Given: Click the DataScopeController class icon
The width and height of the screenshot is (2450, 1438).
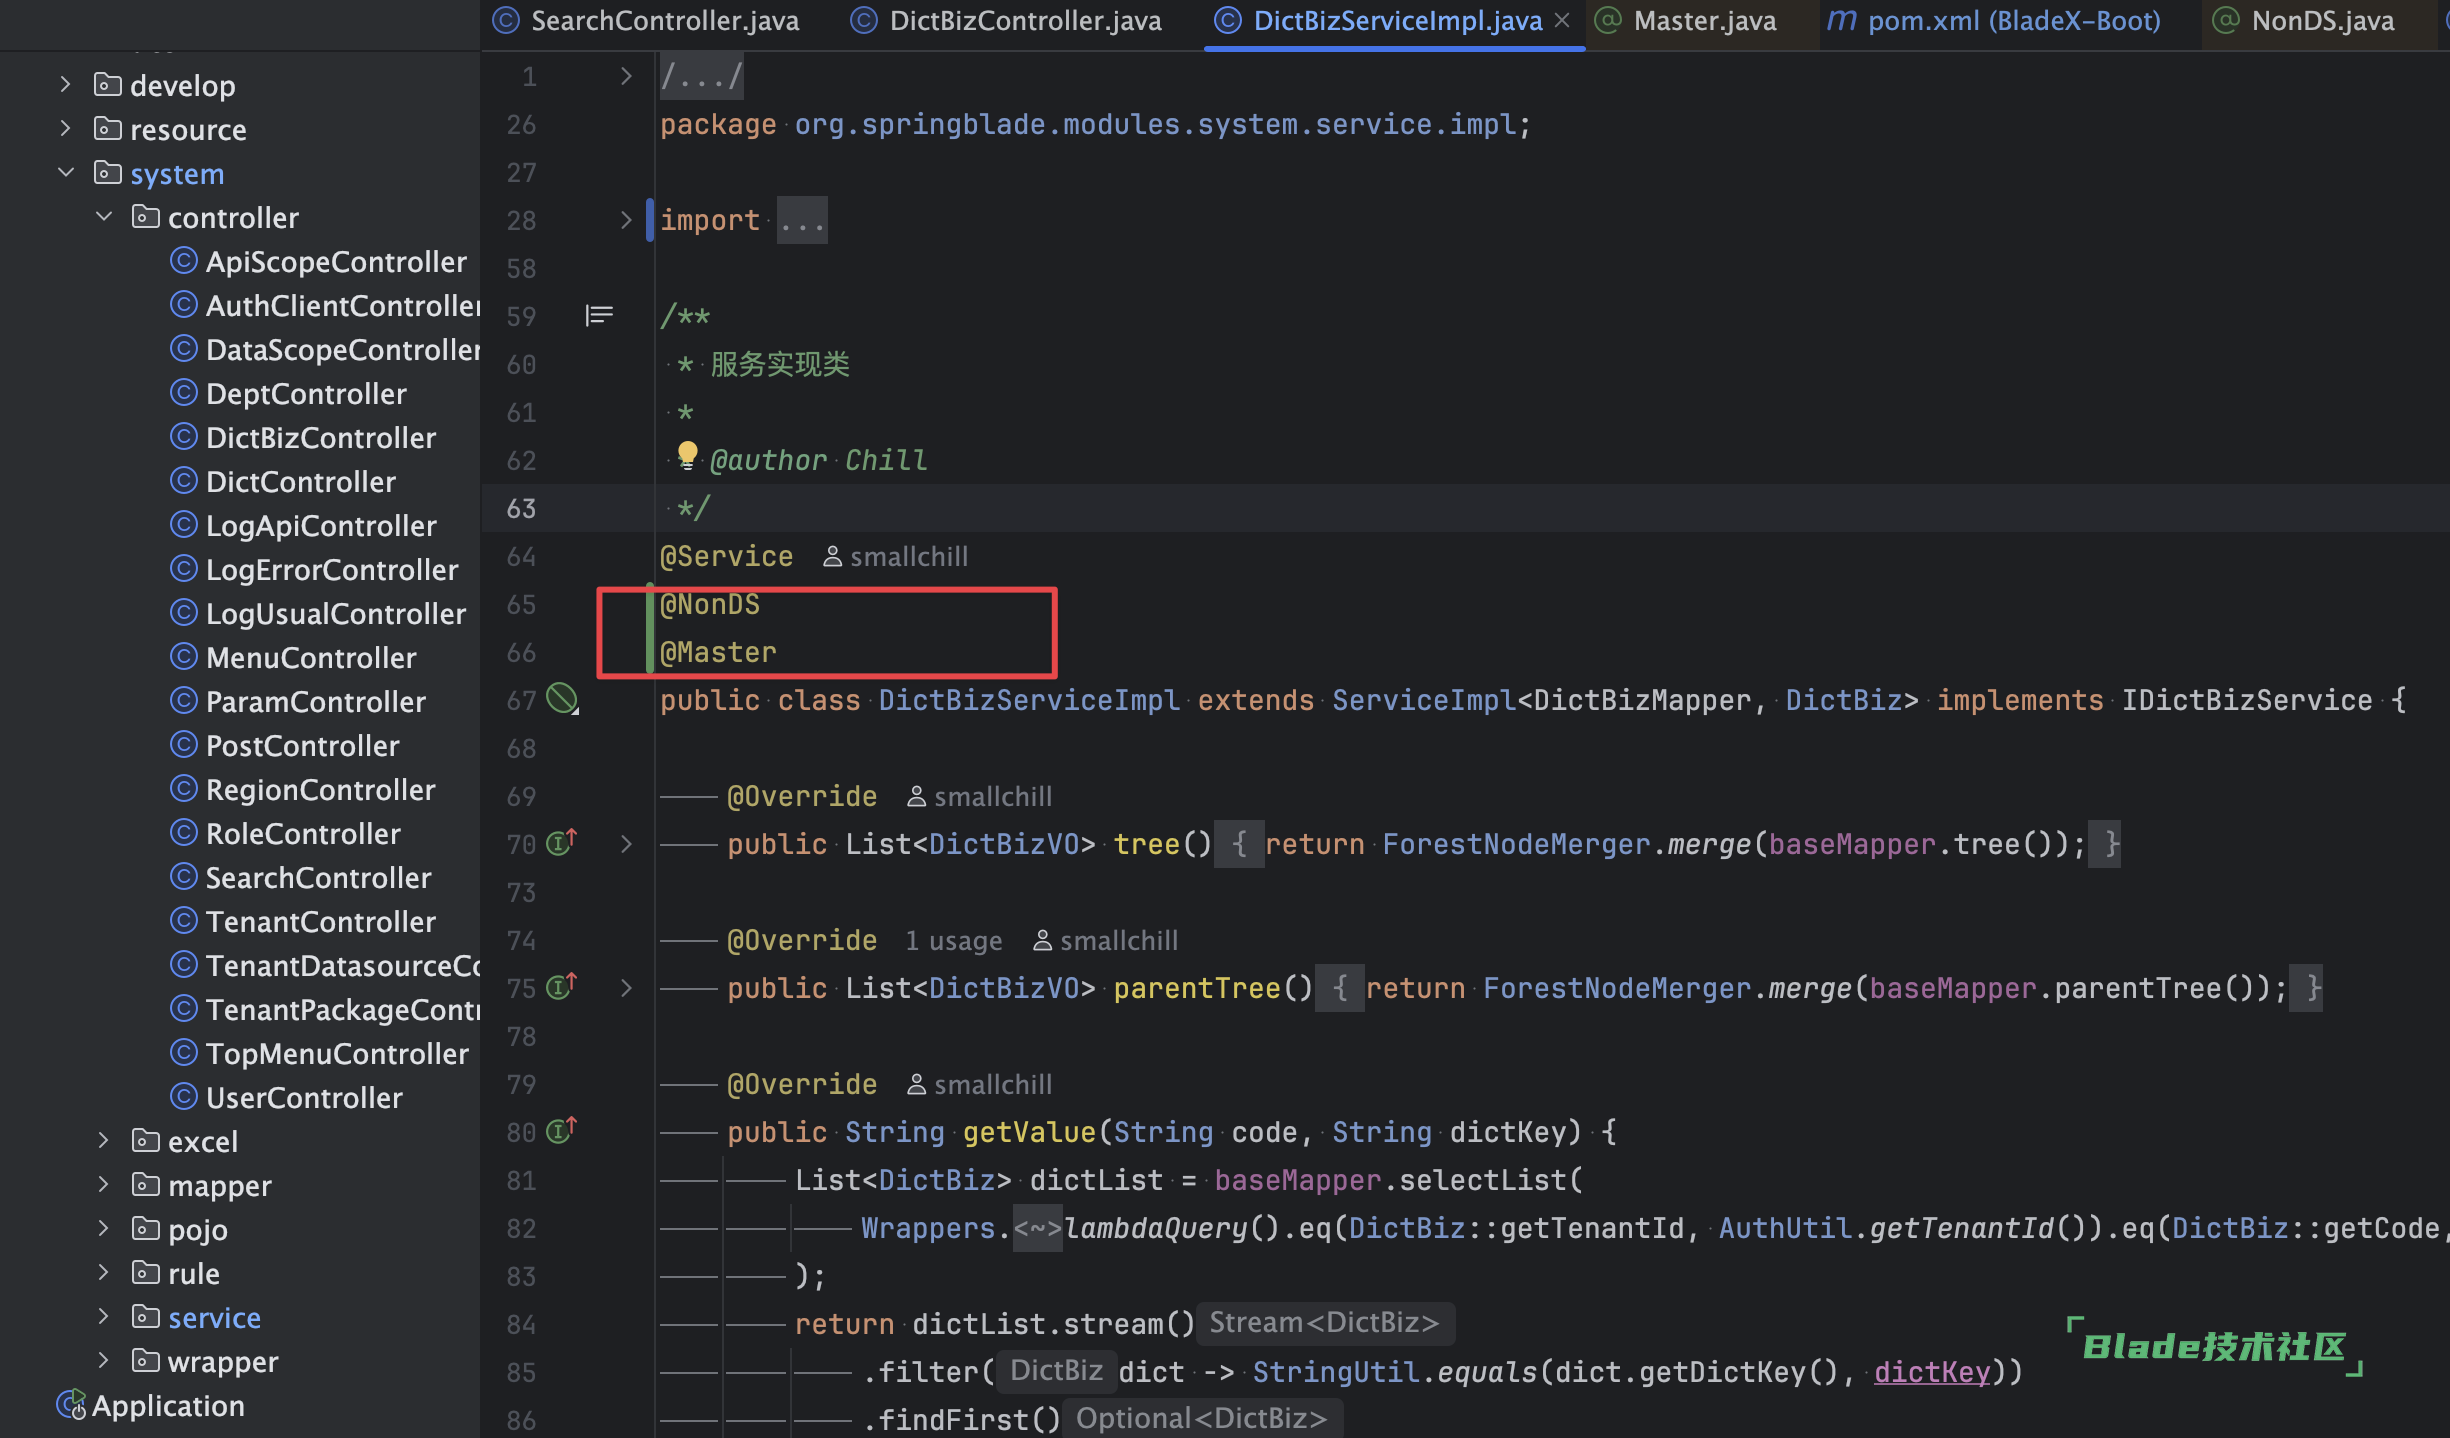Looking at the screenshot, I should click(183, 349).
